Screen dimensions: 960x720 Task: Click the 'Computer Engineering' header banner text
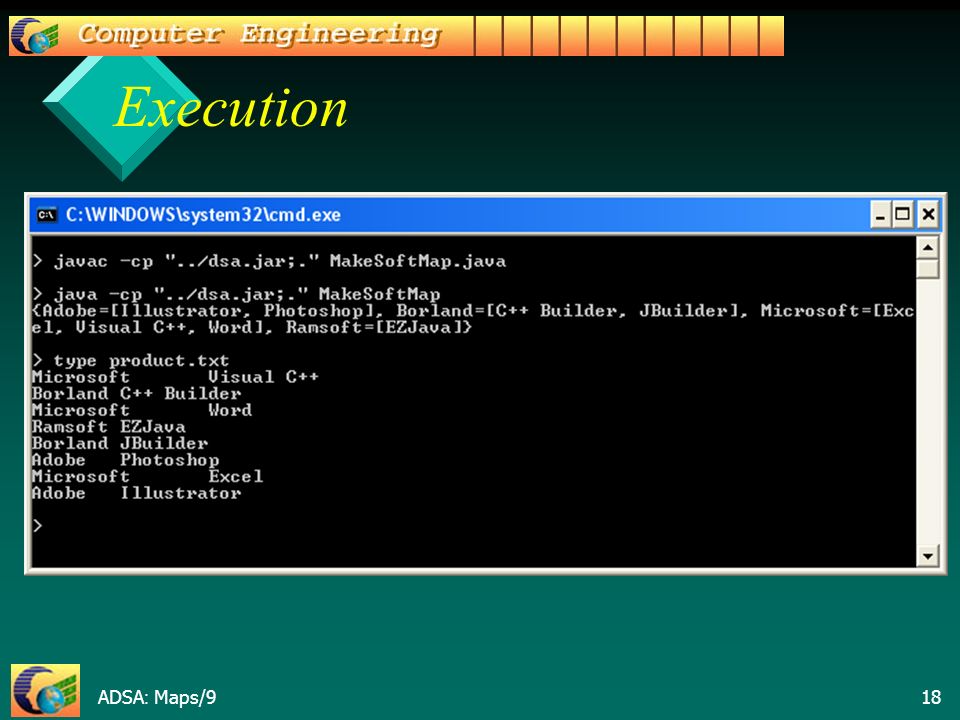[259, 34]
